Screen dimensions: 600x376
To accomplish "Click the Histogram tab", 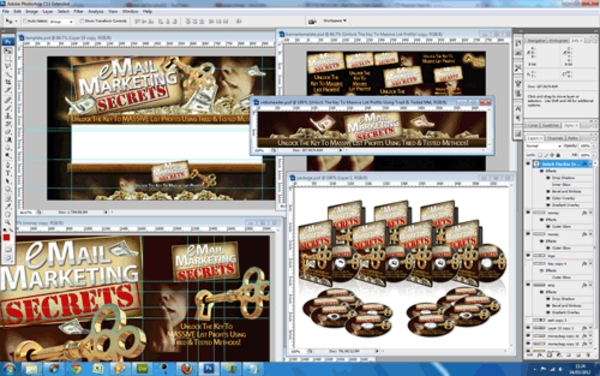I will pos(558,41).
